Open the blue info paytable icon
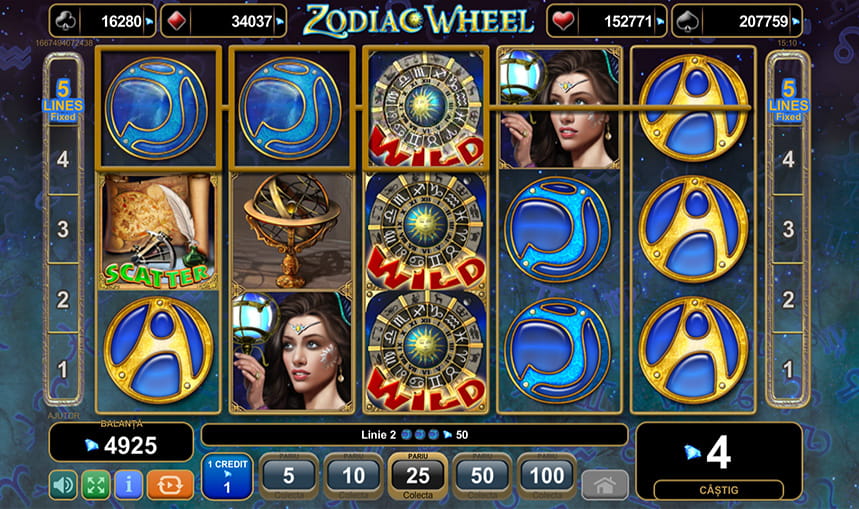Screen dimensions: 859x509 click(x=129, y=485)
